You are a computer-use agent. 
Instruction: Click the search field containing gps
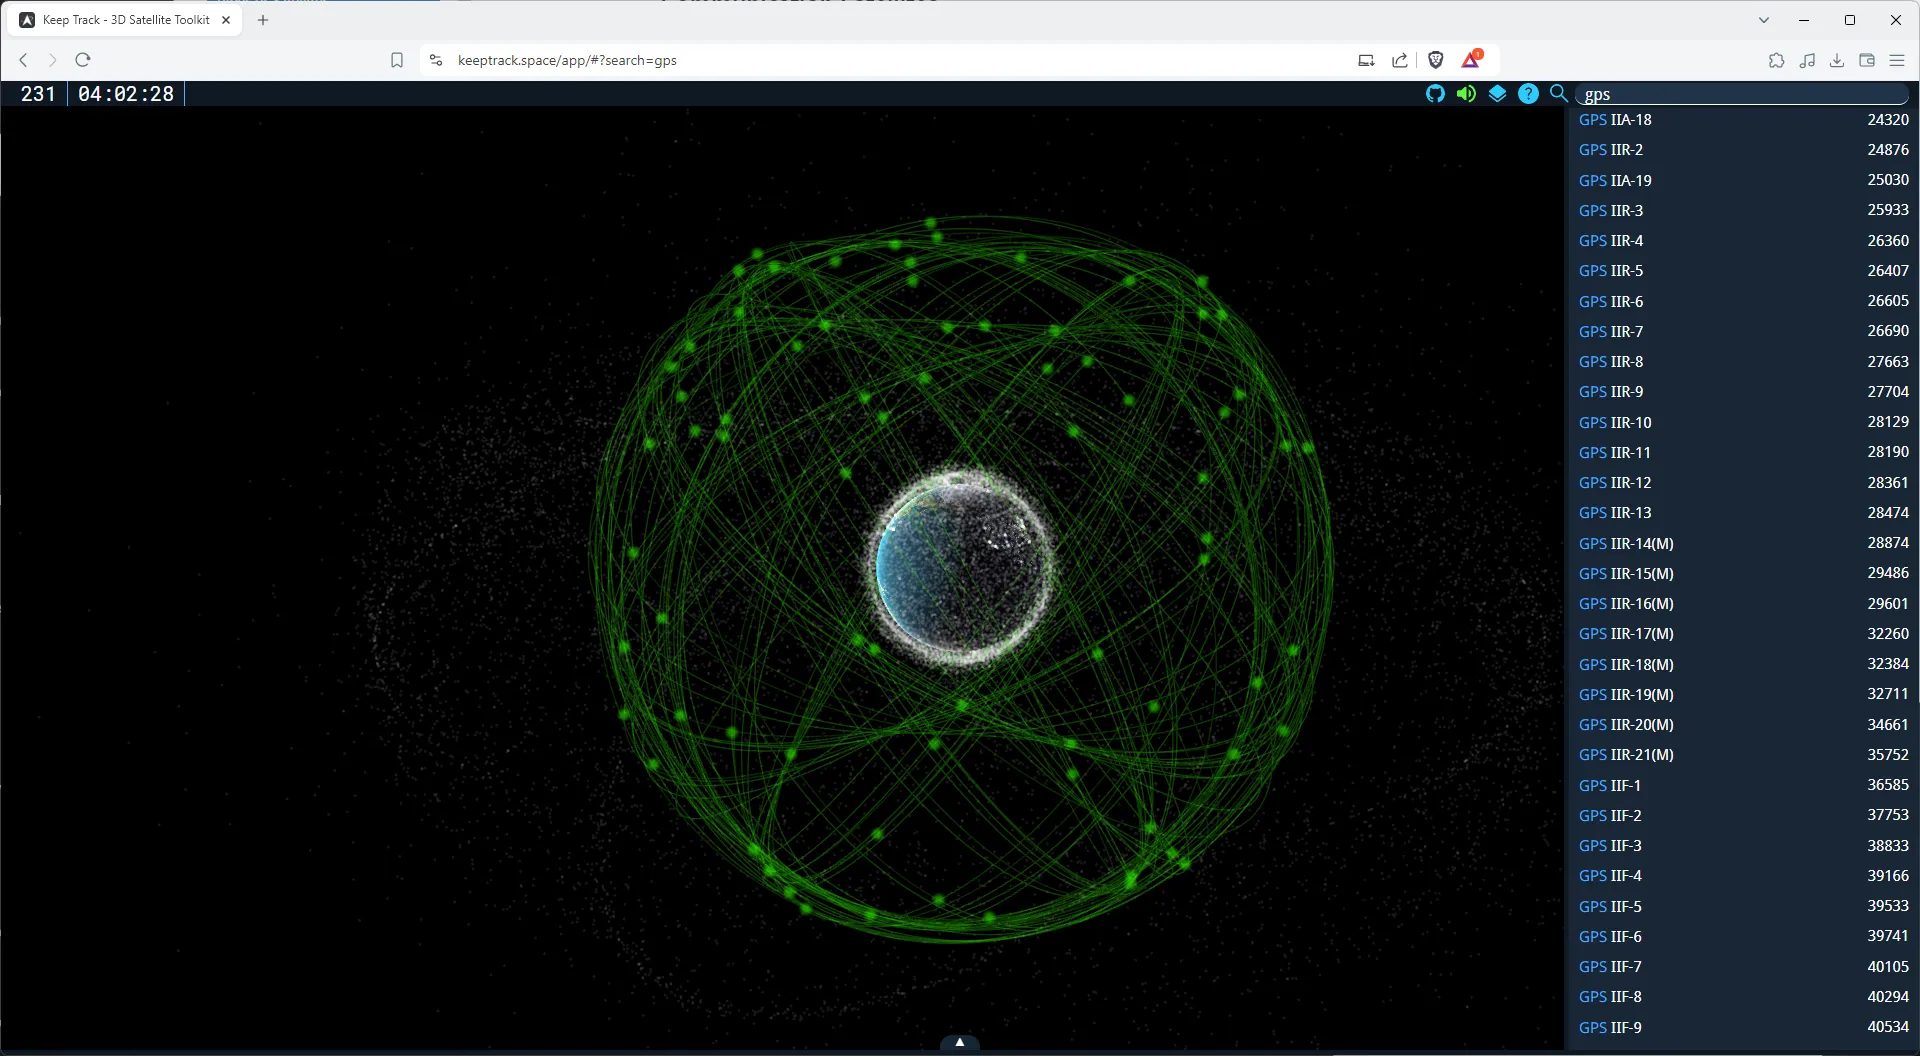(1743, 93)
